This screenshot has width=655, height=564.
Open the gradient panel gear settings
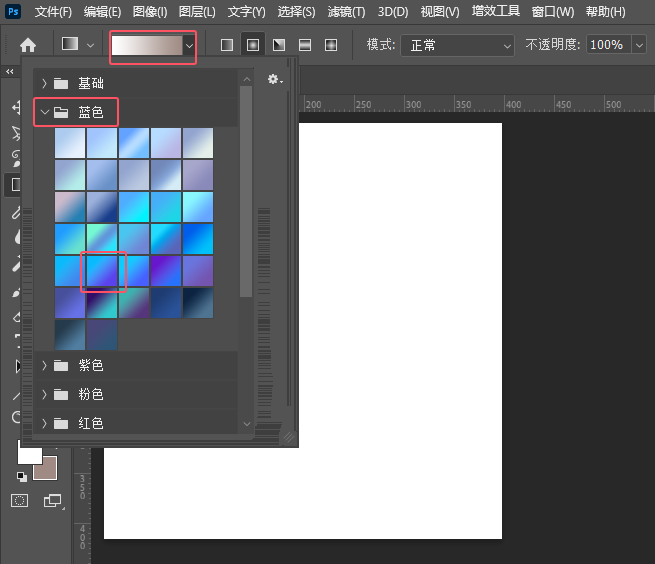[274, 79]
